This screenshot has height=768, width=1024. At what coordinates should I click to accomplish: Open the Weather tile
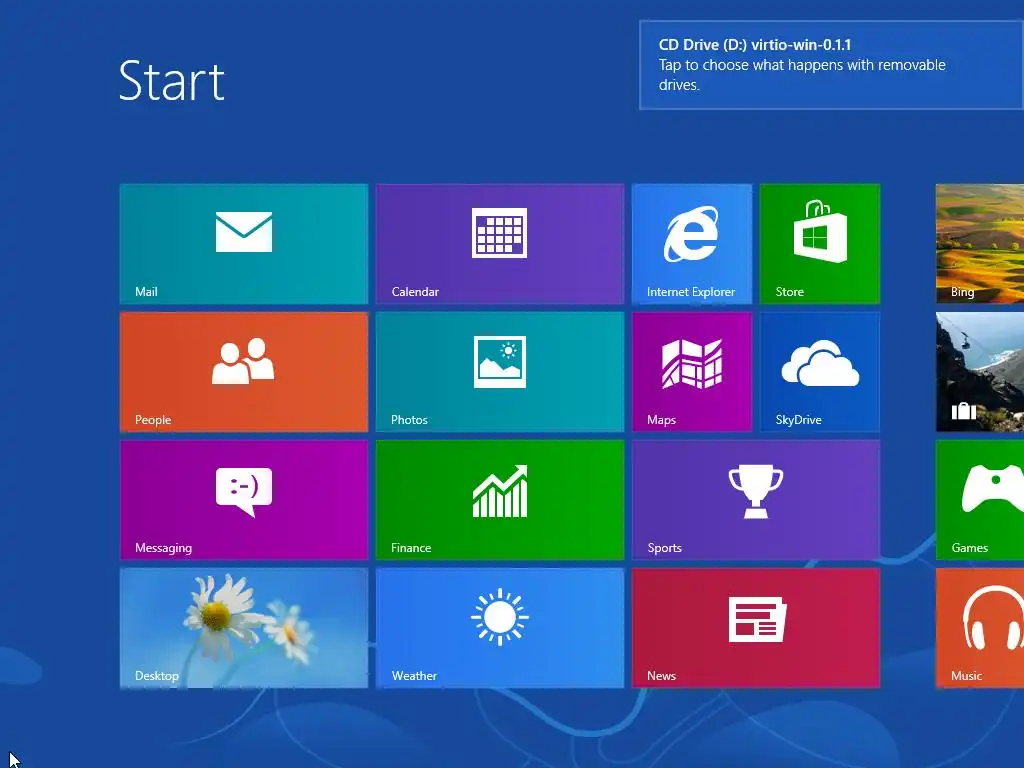pyautogui.click(x=500, y=628)
